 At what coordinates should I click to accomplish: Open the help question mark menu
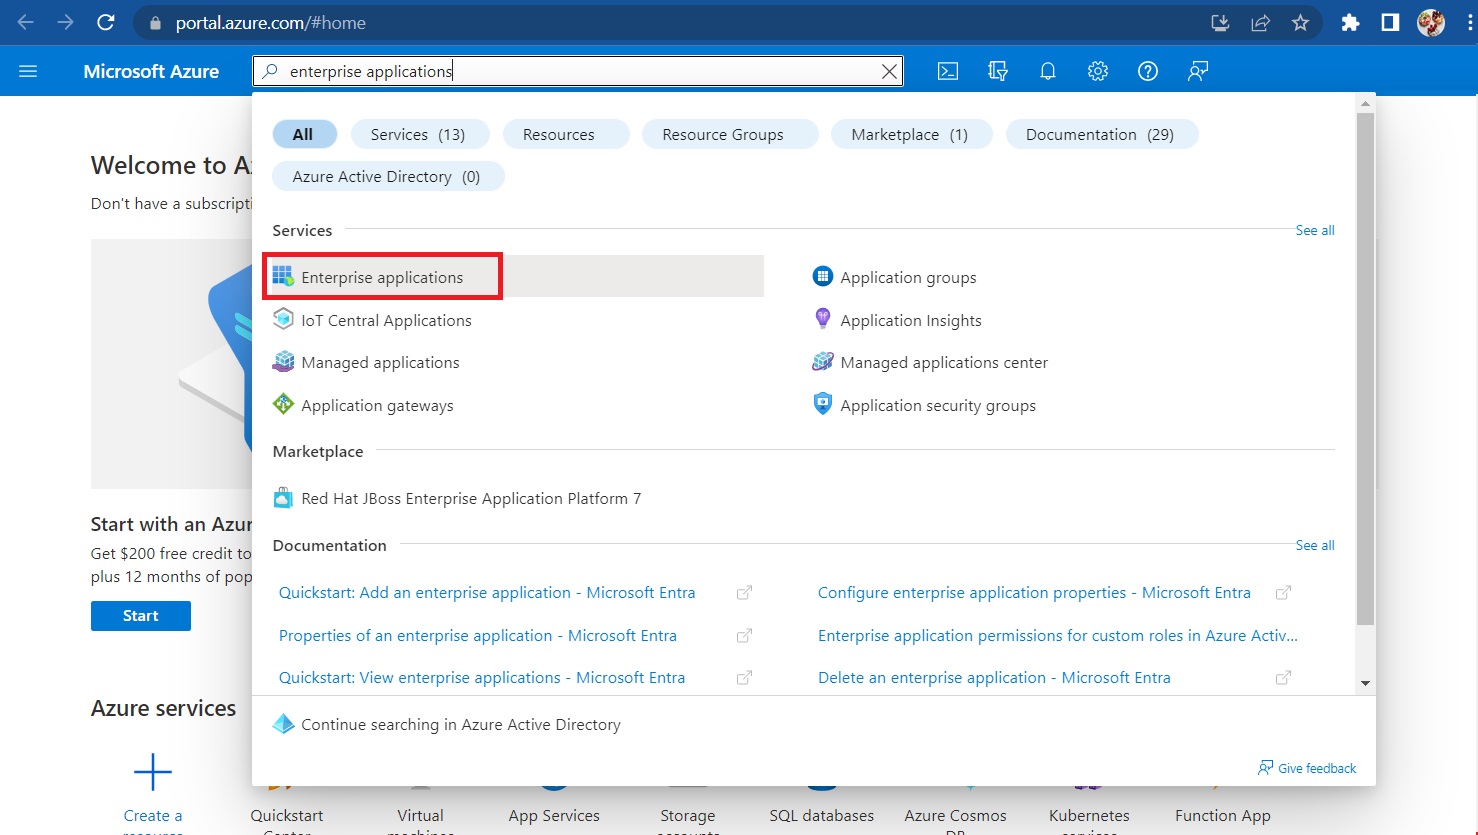[1147, 70]
